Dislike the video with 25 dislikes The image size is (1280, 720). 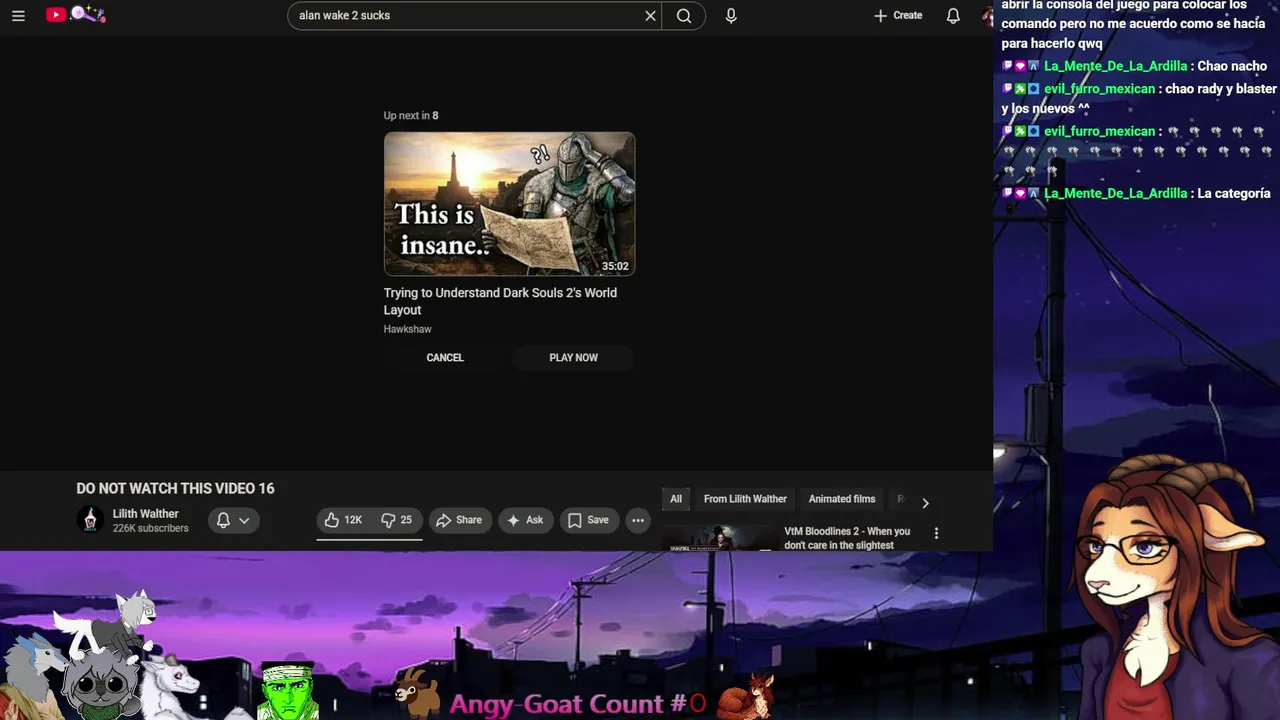(x=396, y=520)
